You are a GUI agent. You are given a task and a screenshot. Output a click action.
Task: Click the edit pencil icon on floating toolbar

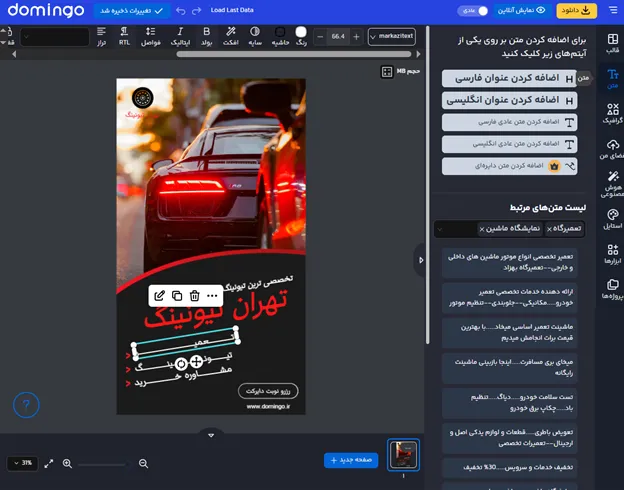[159, 296]
